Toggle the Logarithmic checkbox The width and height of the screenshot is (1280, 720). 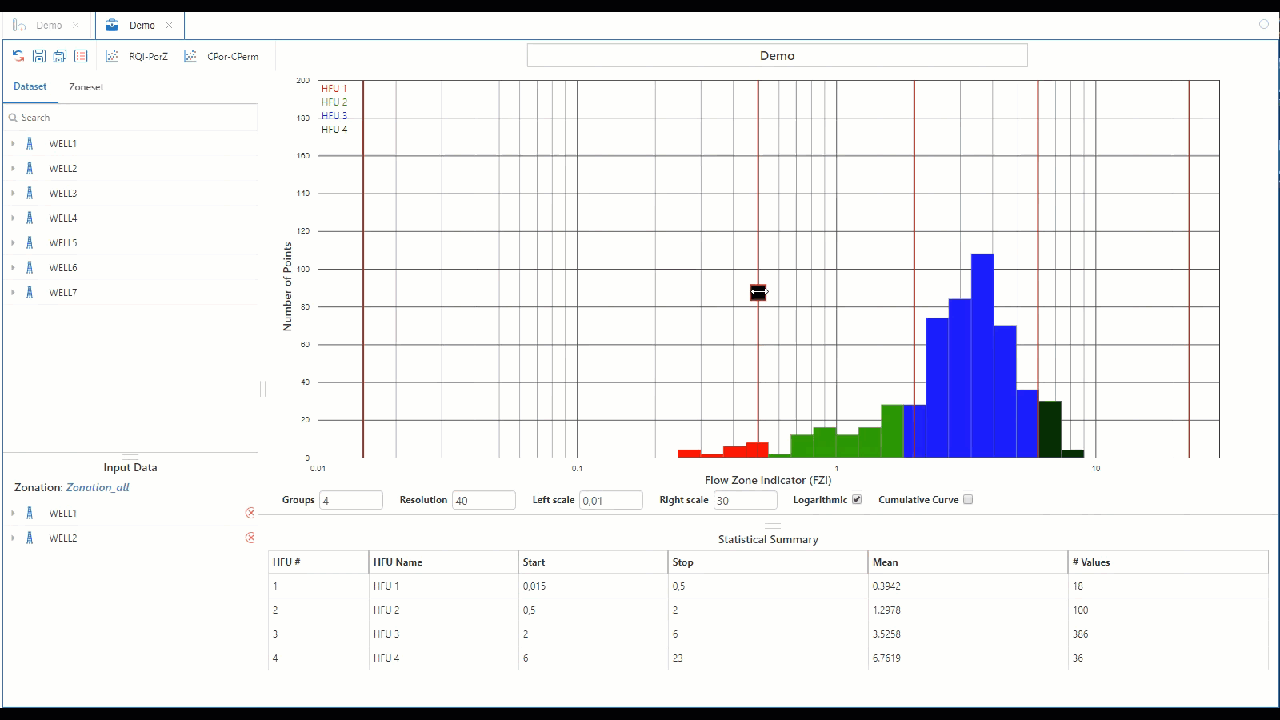click(x=856, y=500)
